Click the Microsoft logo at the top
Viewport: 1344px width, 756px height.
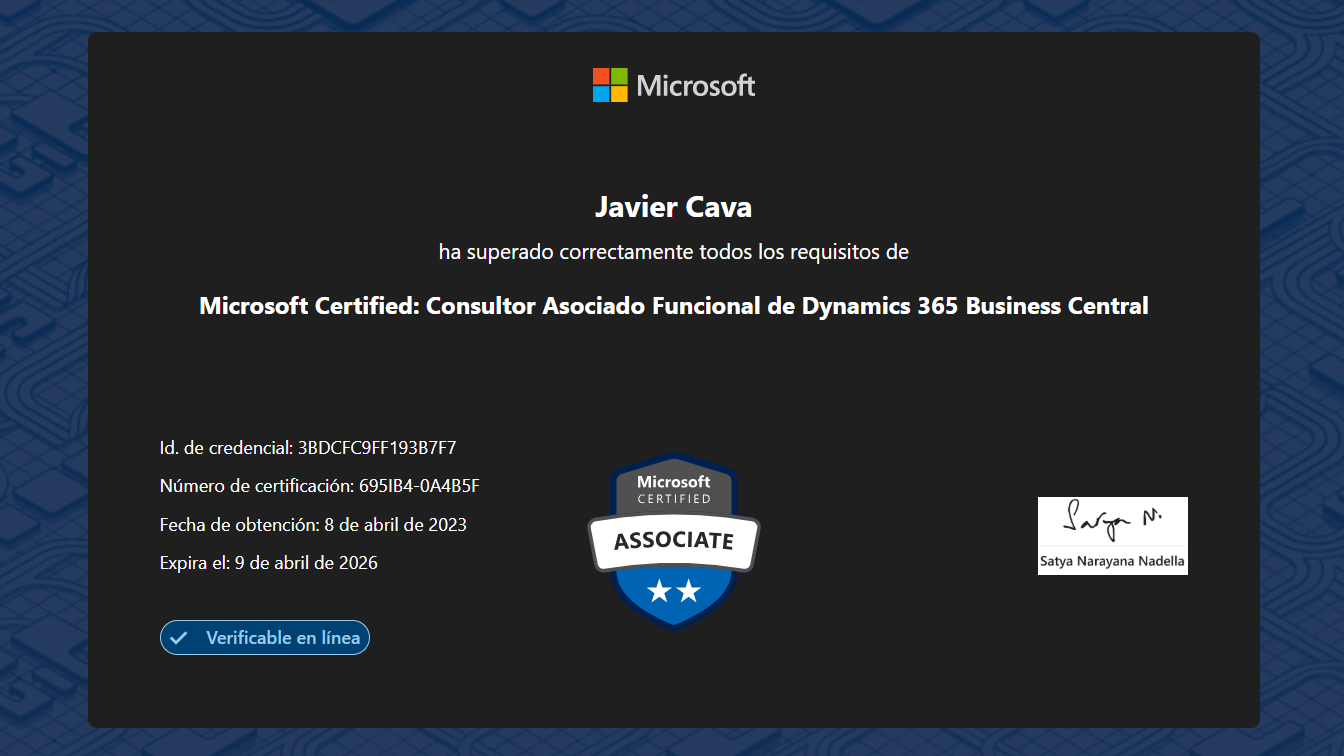(x=673, y=85)
